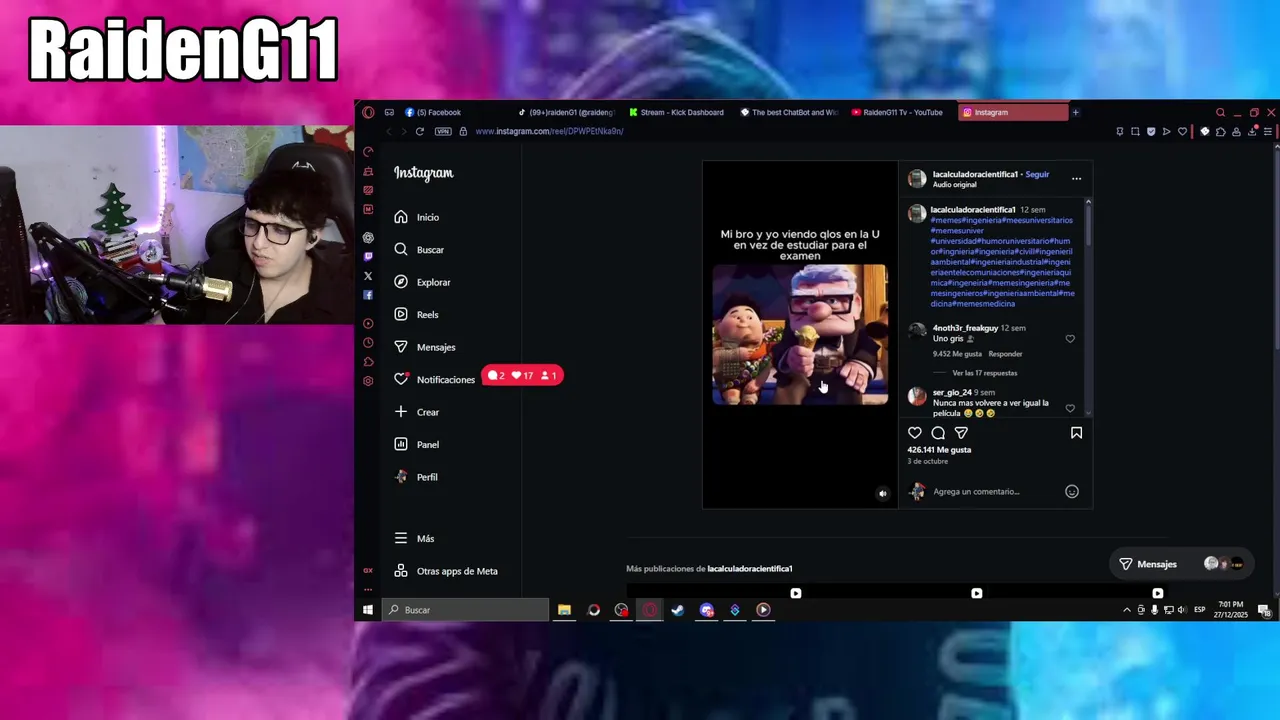Click 426.141 Me gusta likes count

click(x=939, y=450)
